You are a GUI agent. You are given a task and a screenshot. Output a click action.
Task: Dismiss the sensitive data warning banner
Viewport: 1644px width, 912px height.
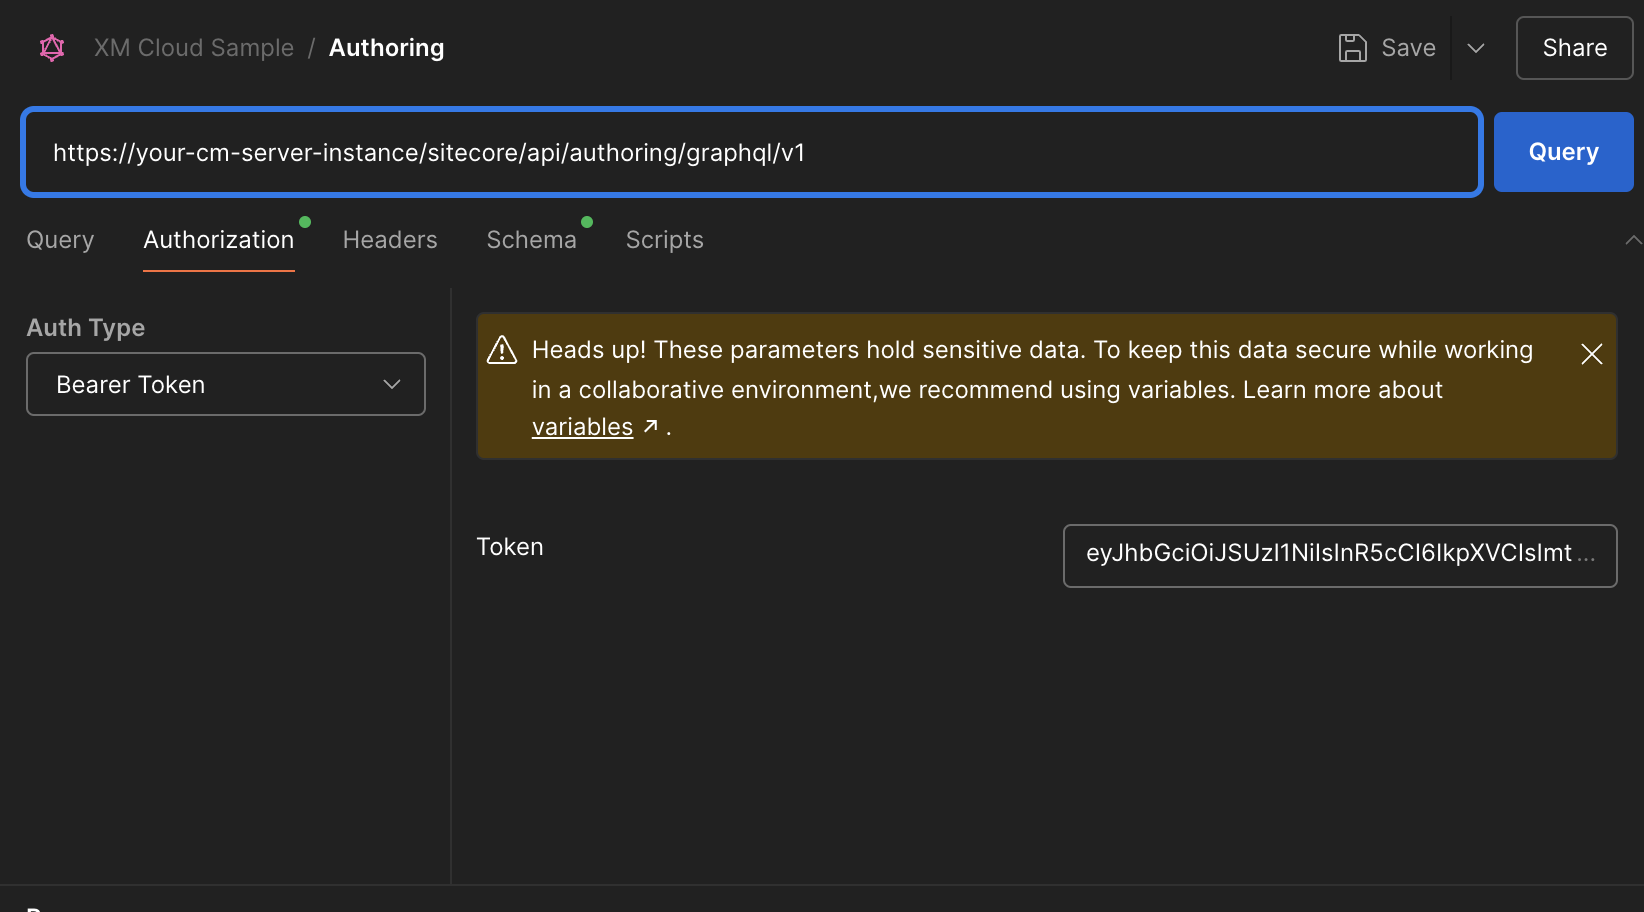click(1592, 354)
